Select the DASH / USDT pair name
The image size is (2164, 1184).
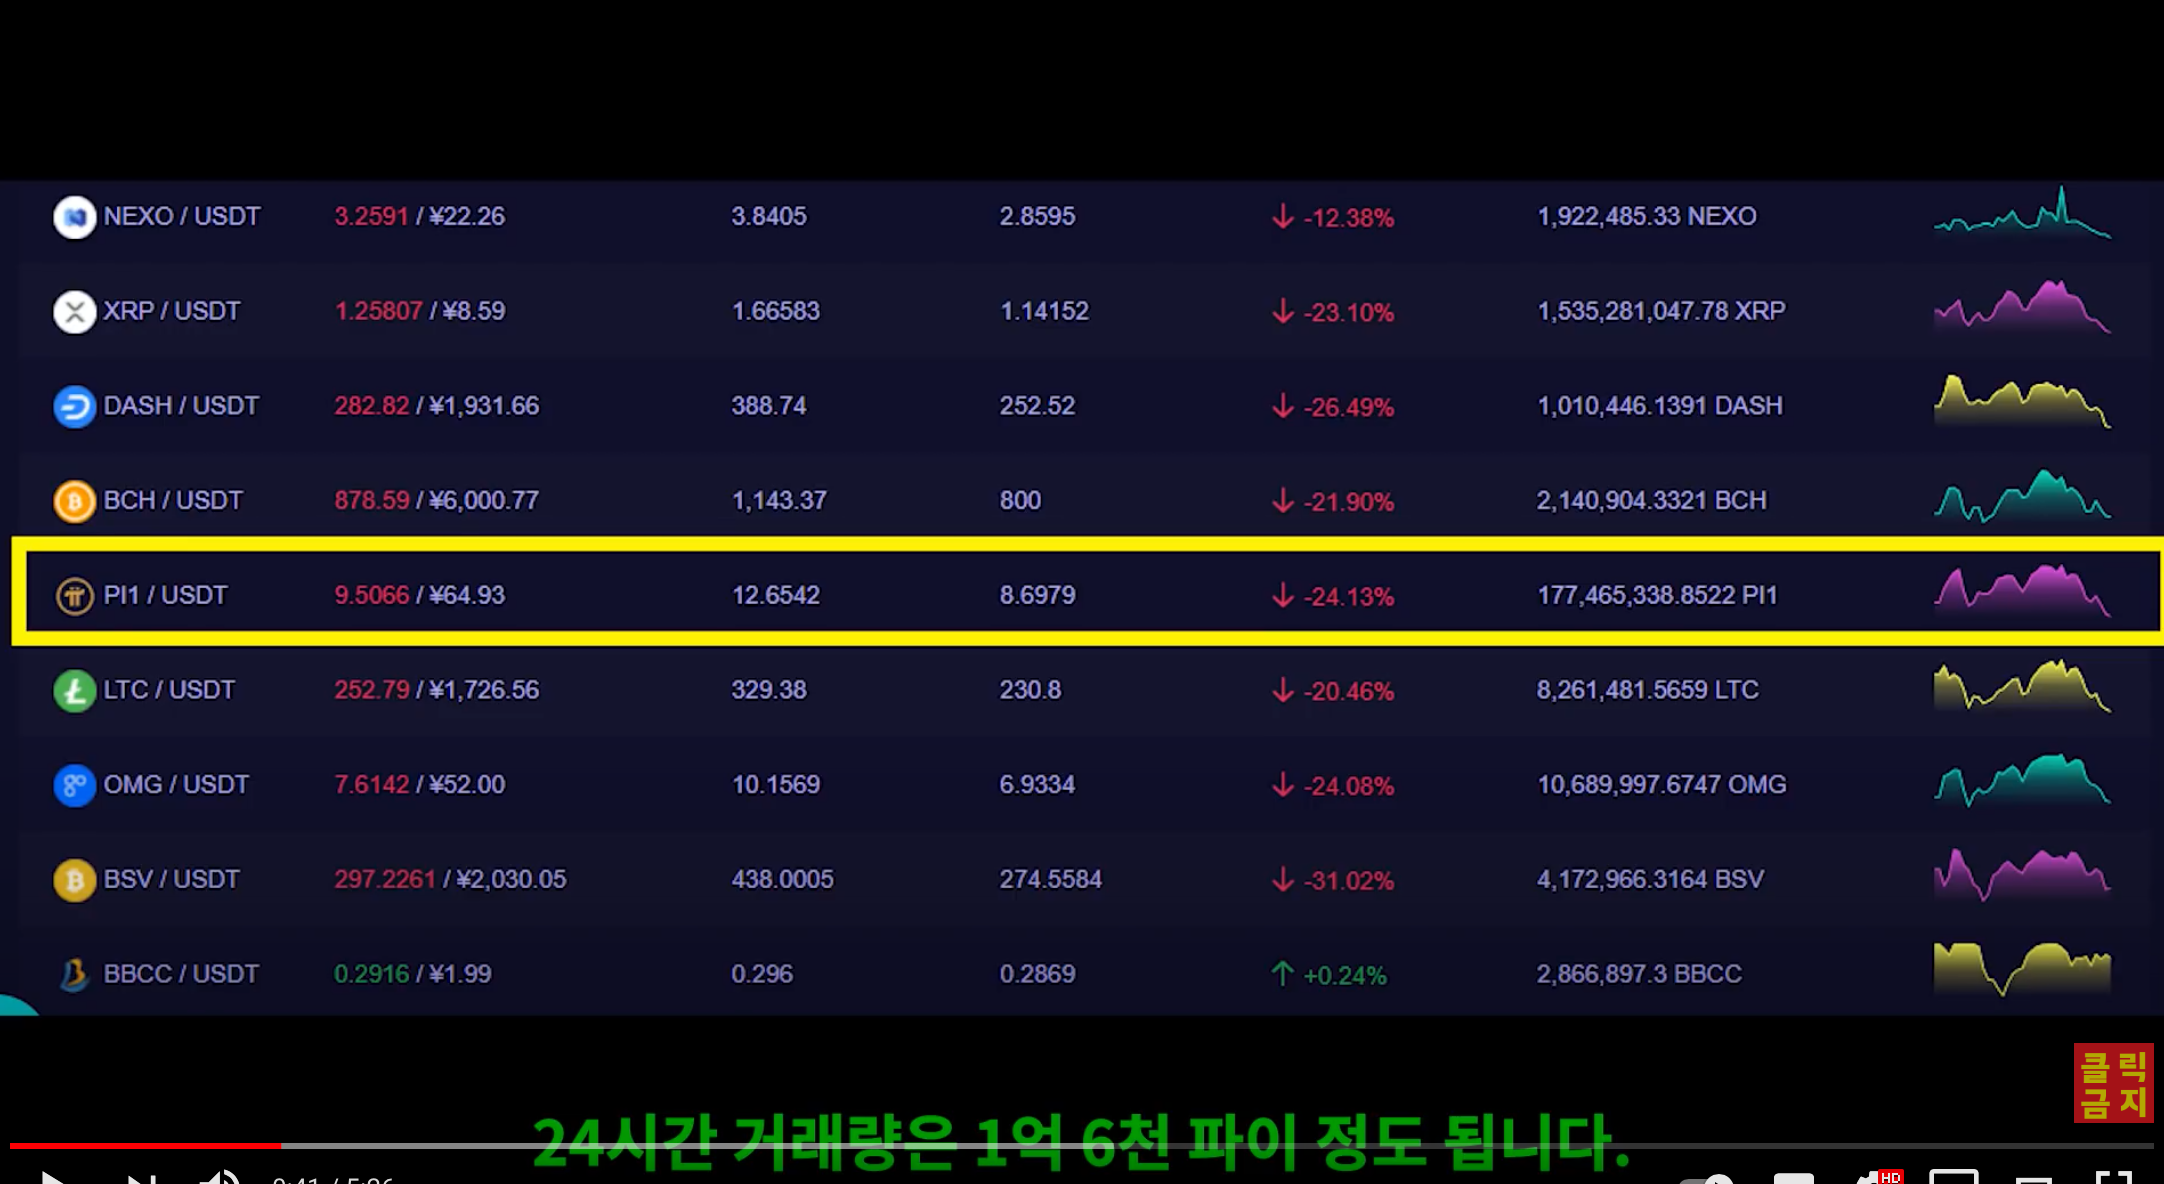[181, 406]
